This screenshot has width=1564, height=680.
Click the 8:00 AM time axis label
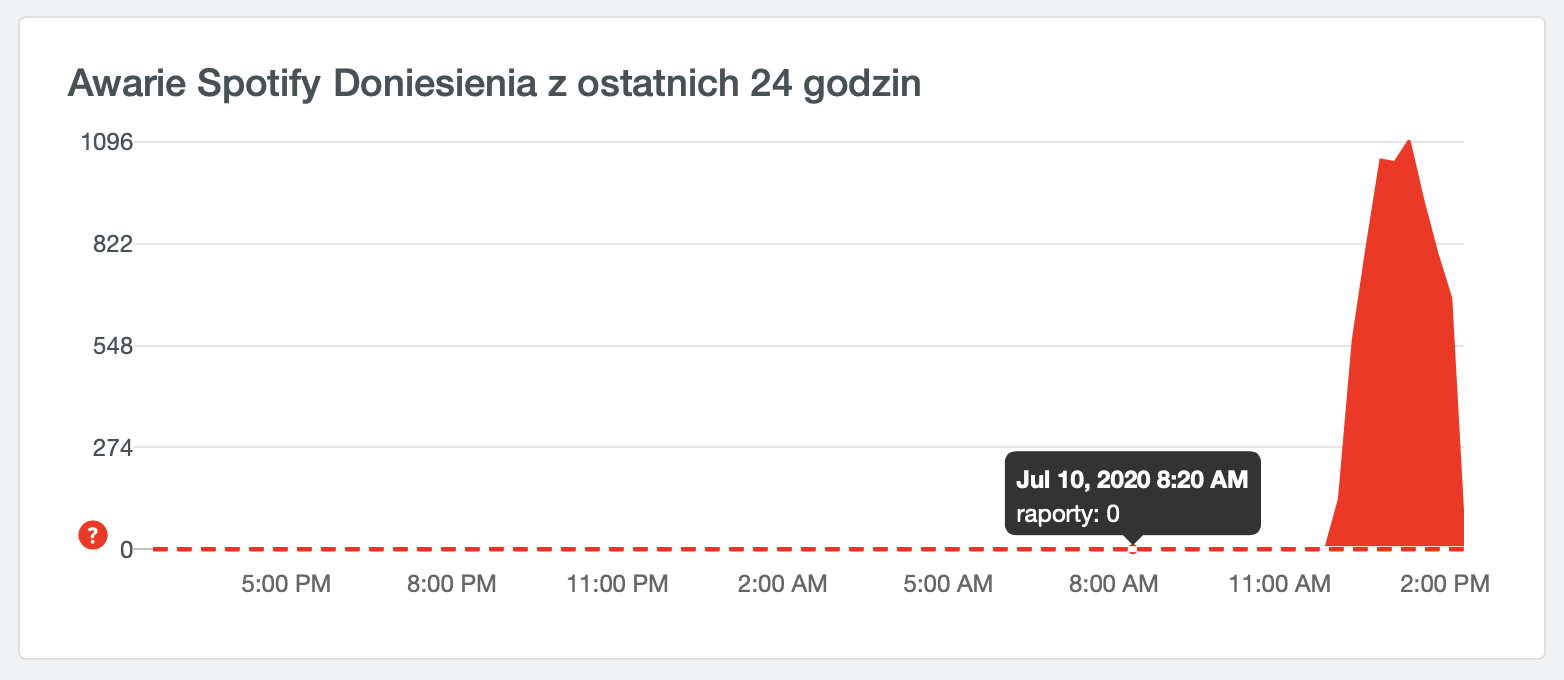pyautogui.click(x=1113, y=584)
